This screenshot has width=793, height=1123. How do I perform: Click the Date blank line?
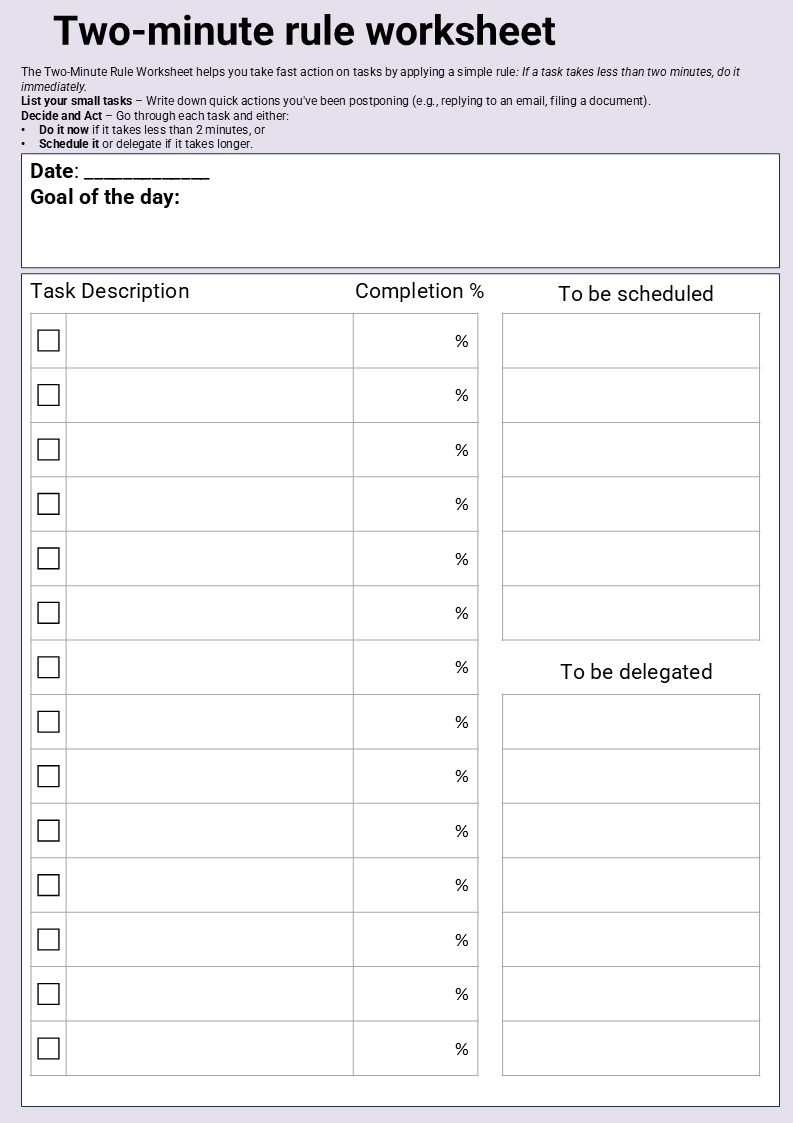pos(146,172)
